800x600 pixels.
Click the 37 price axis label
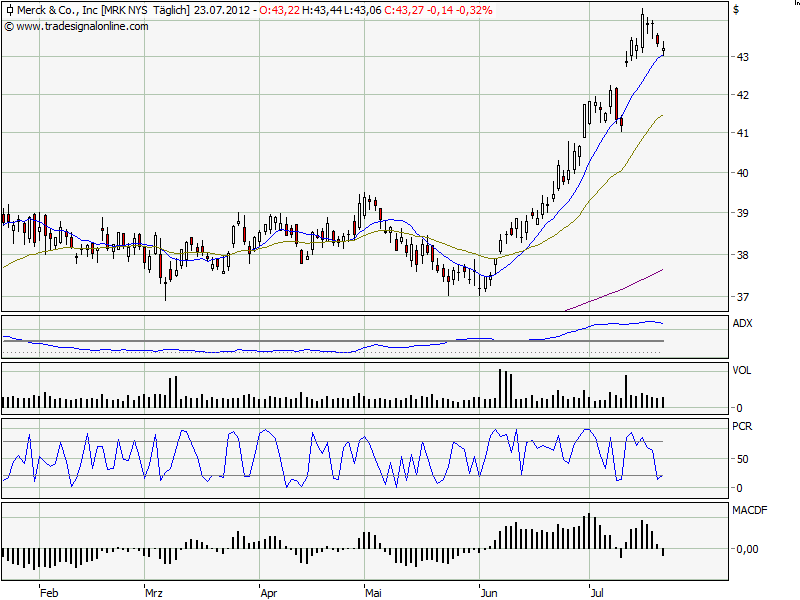(x=743, y=296)
